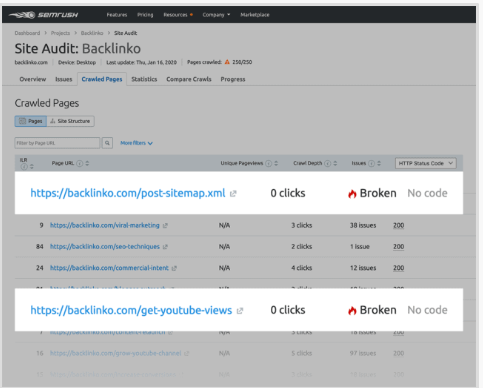Sort by ILR column arrows
Image resolution: width=483 pixels, height=388 pixels.
click(32, 166)
